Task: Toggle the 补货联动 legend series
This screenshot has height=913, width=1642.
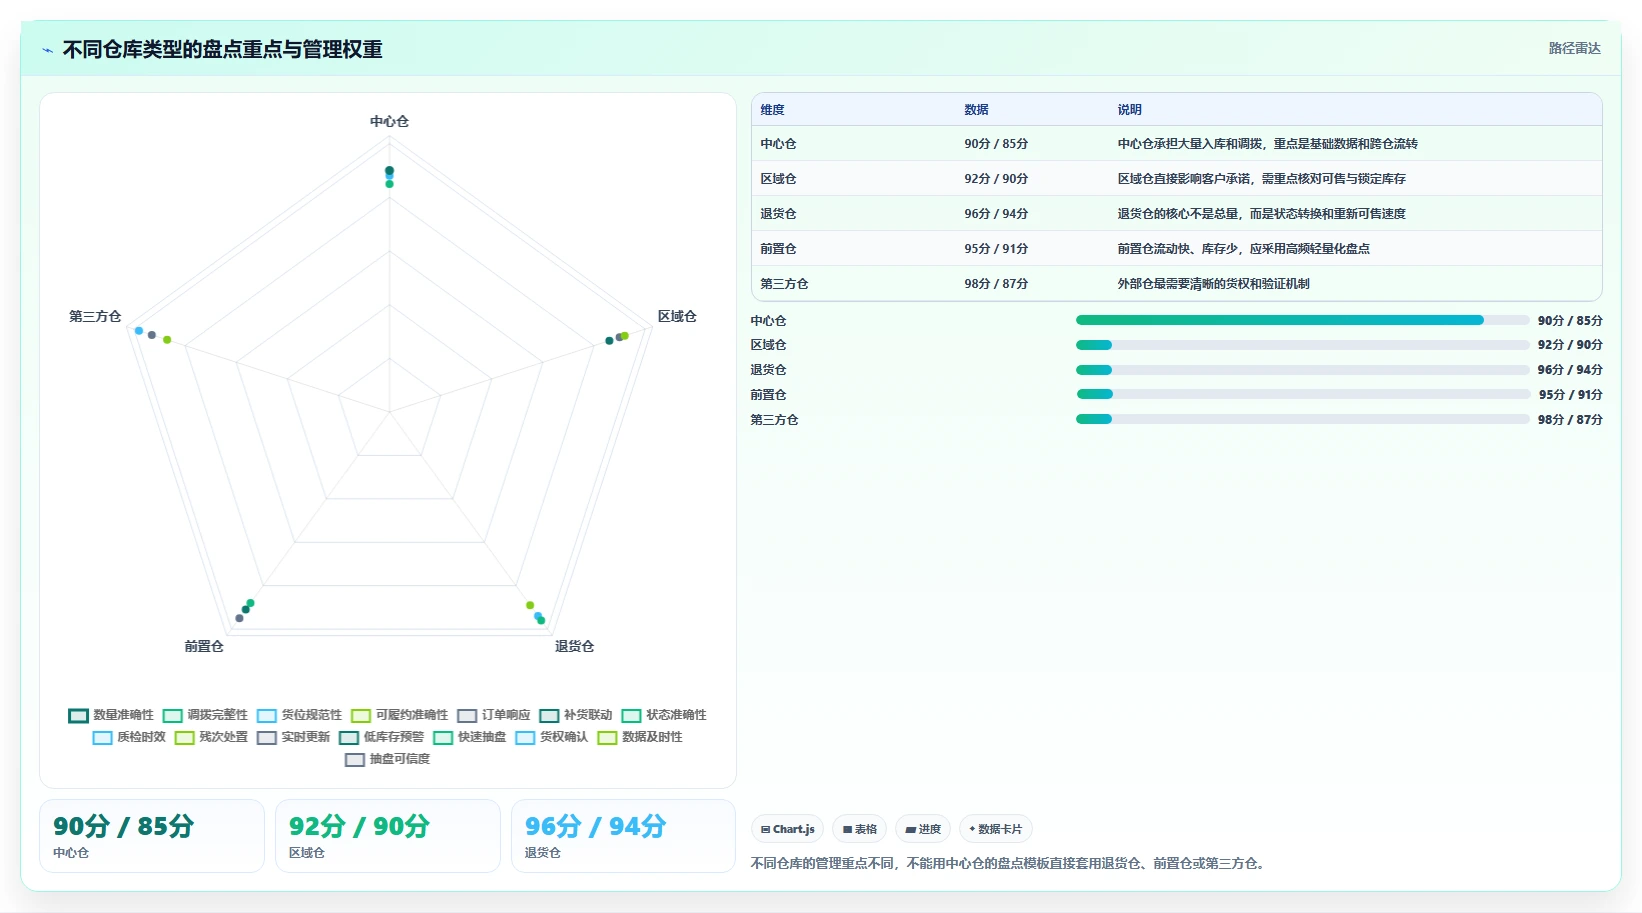Action: click(x=576, y=715)
